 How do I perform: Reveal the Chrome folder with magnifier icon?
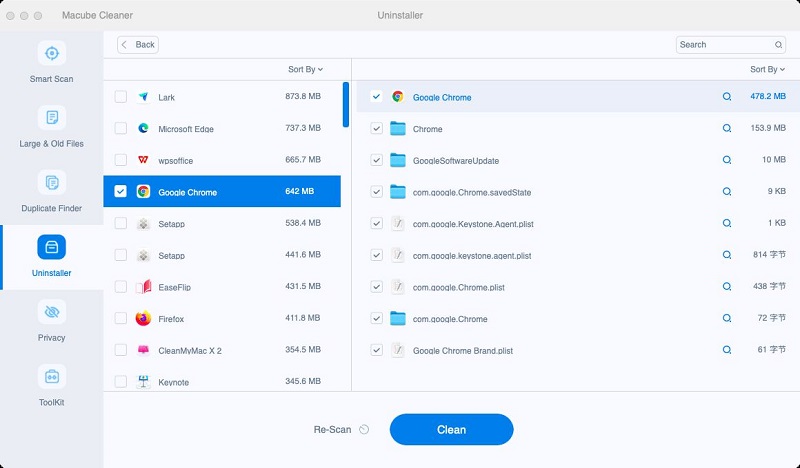[x=727, y=128]
